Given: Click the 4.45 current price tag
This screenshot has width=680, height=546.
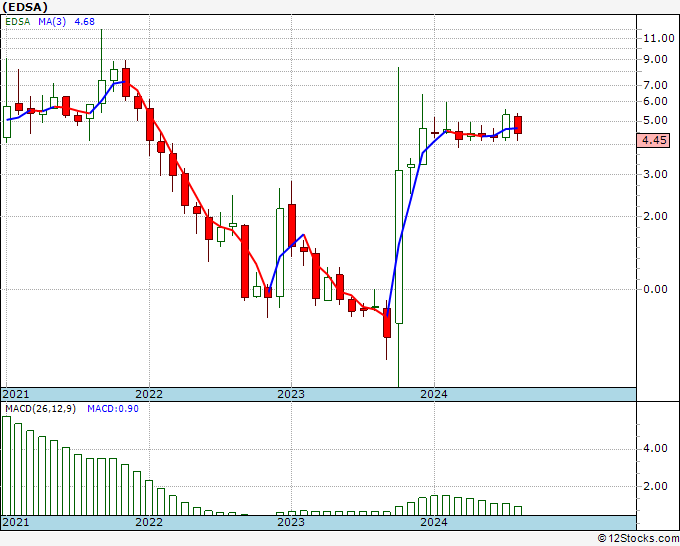Looking at the screenshot, I should (654, 141).
